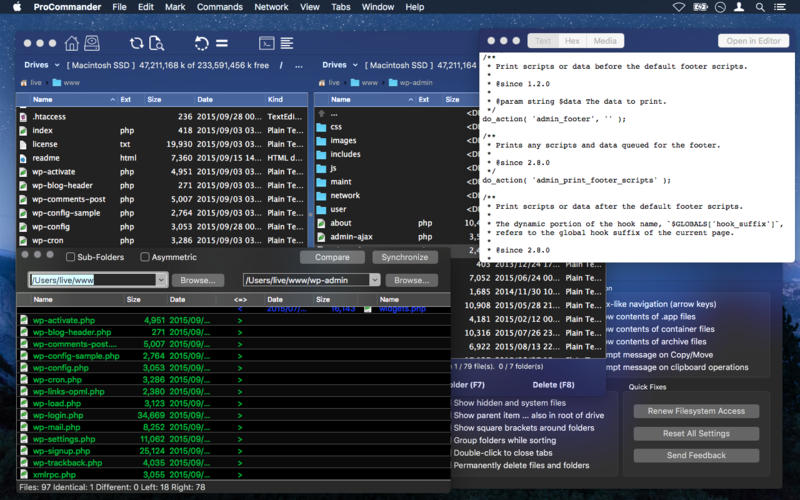
Task: Click the .htaccess file icon
Action: tap(23, 117)
